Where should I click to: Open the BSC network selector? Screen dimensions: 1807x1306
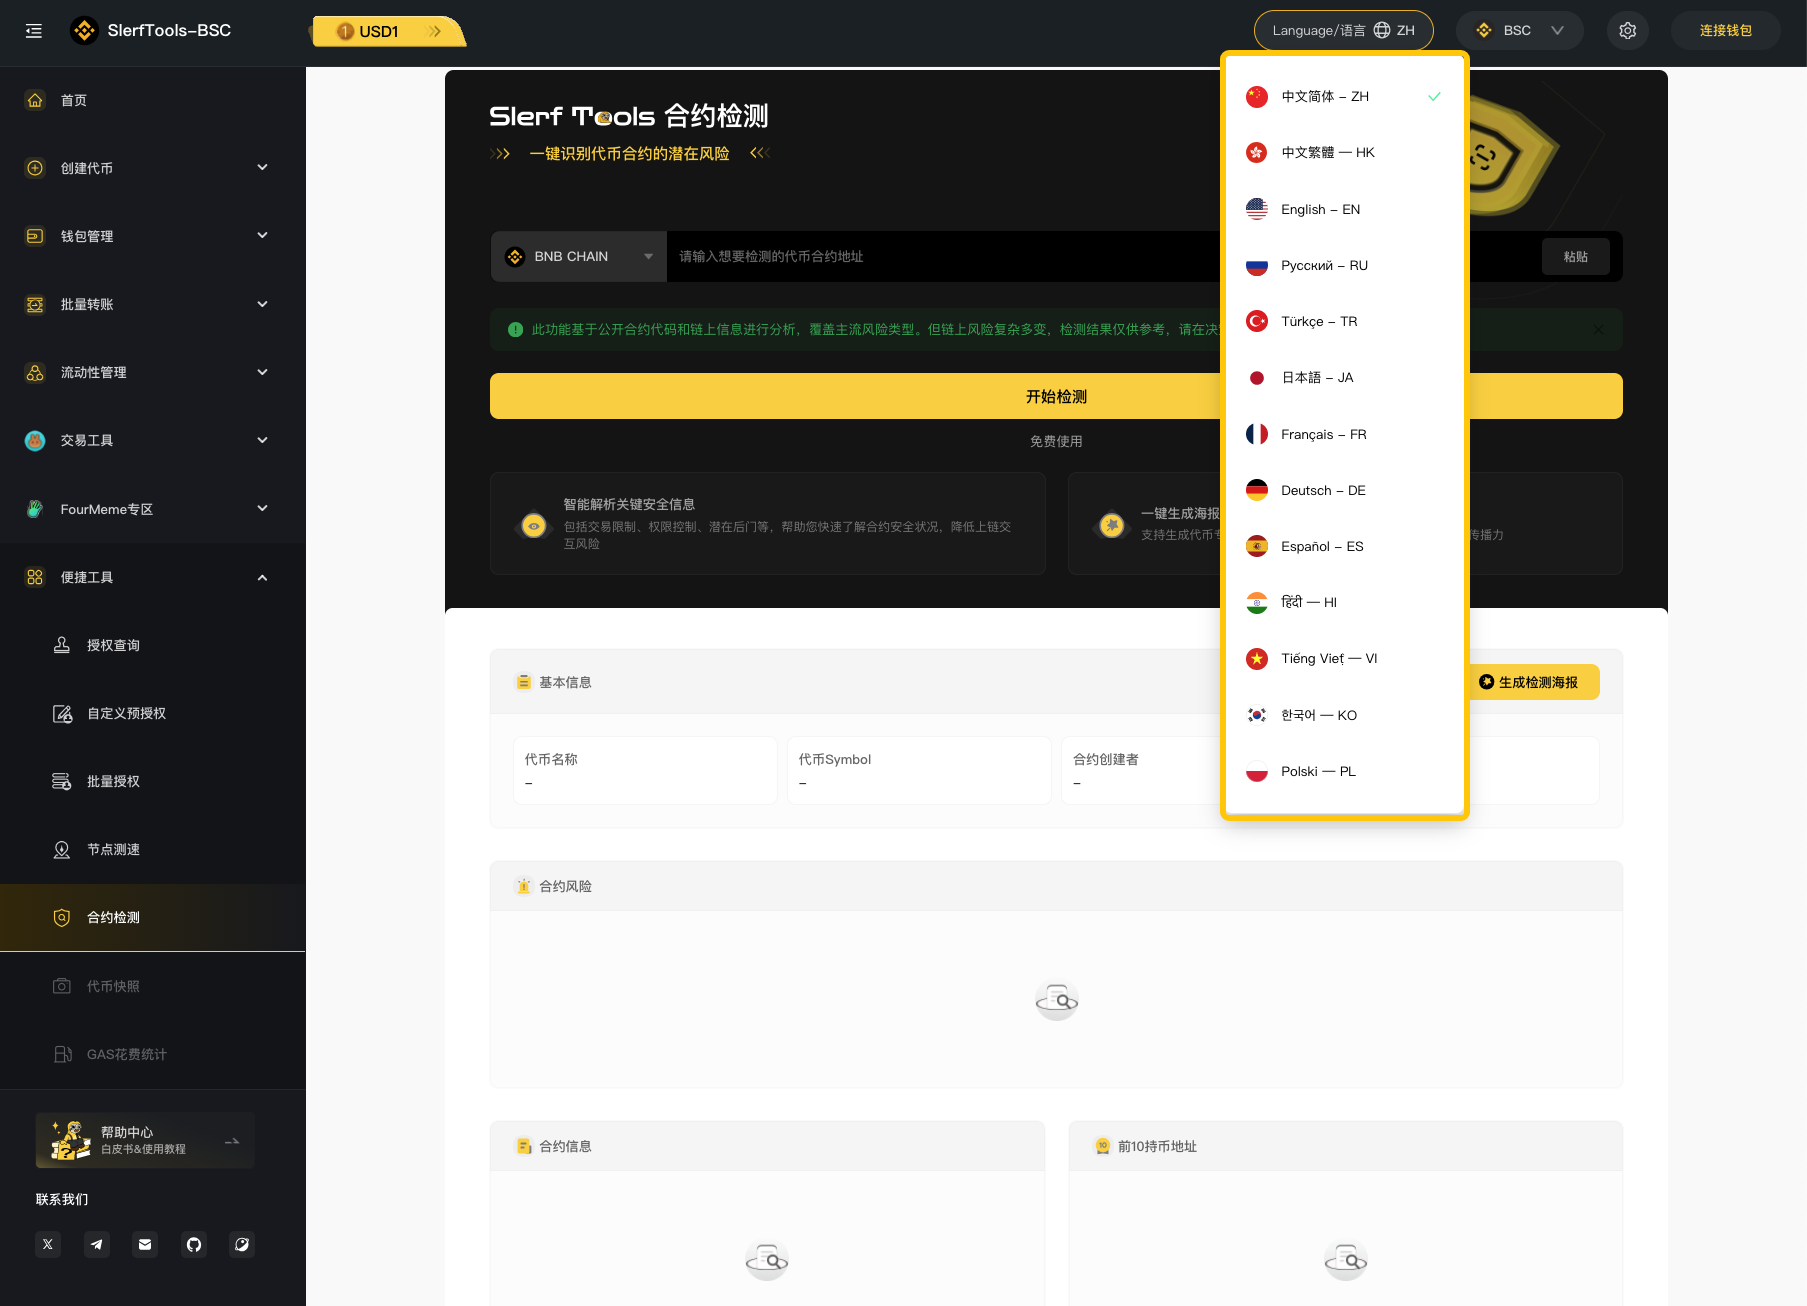[1518, 31]
